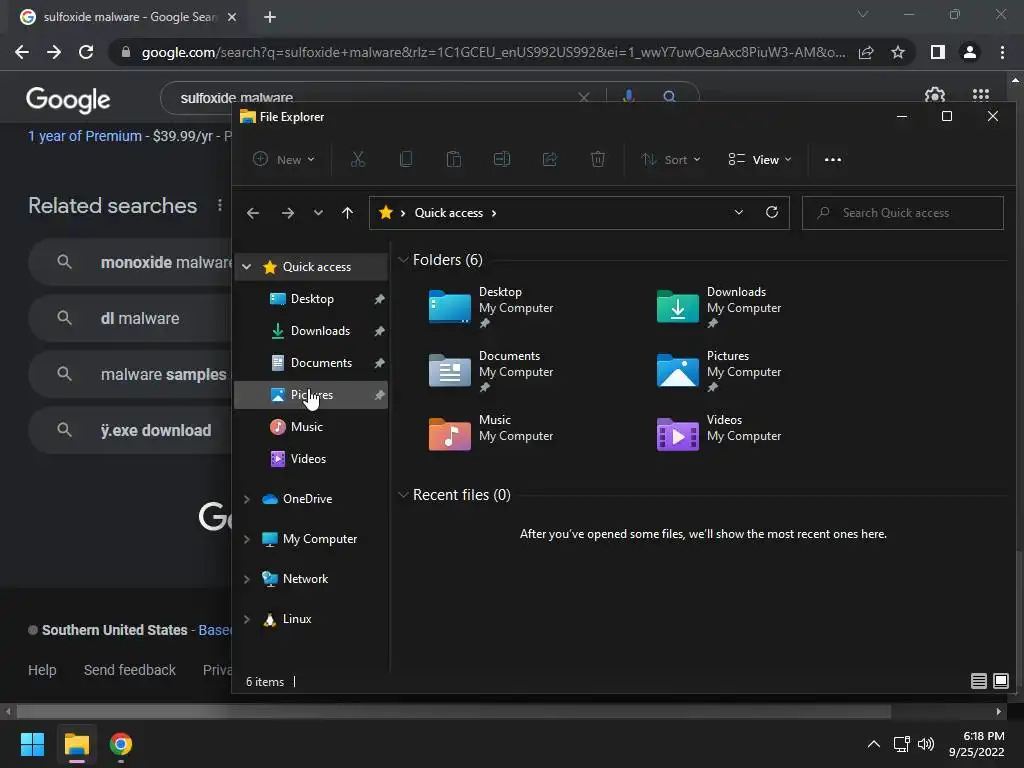This screenshot has height=768, width=1024.
Task: Click Send feedback link on Google page
Action: point(130,670)
